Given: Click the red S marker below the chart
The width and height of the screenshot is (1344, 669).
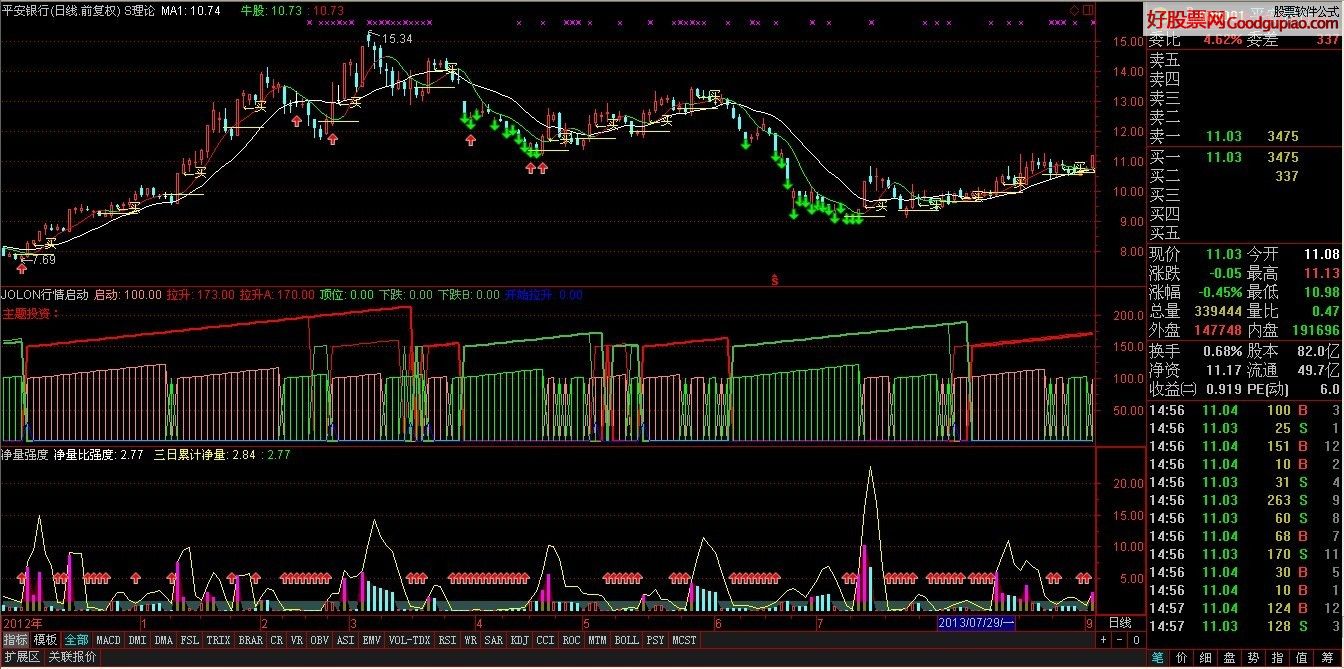Looking at the screenshot, I should pyautogui.click(x=774, y=280).
